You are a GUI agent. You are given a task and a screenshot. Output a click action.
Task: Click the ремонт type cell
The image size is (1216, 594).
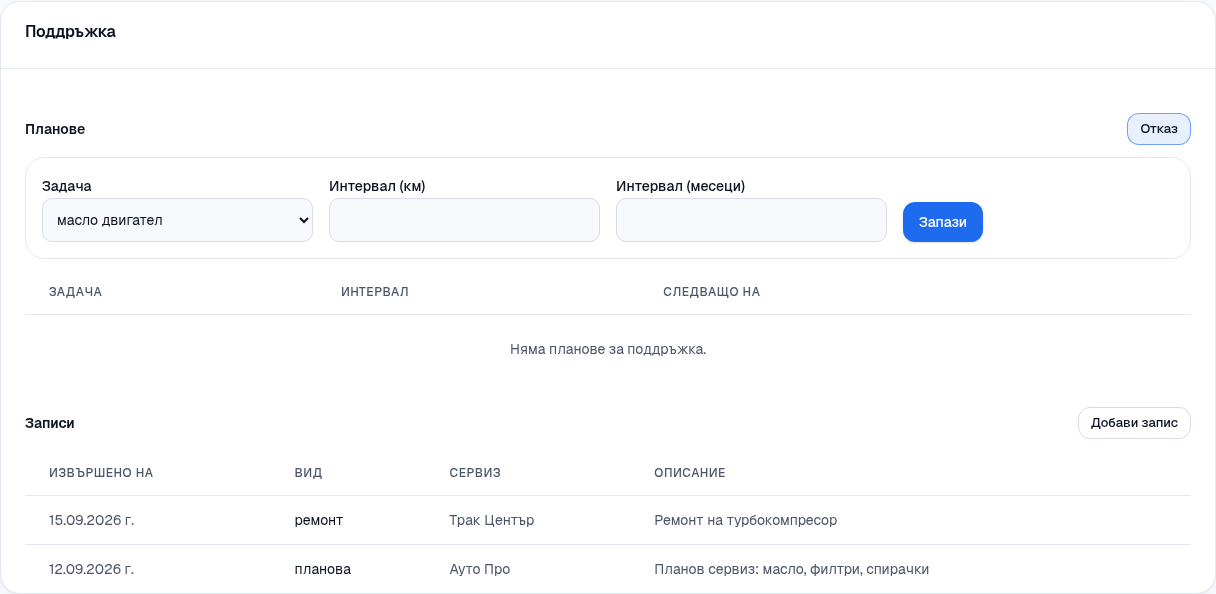click(x=319, y=520)
